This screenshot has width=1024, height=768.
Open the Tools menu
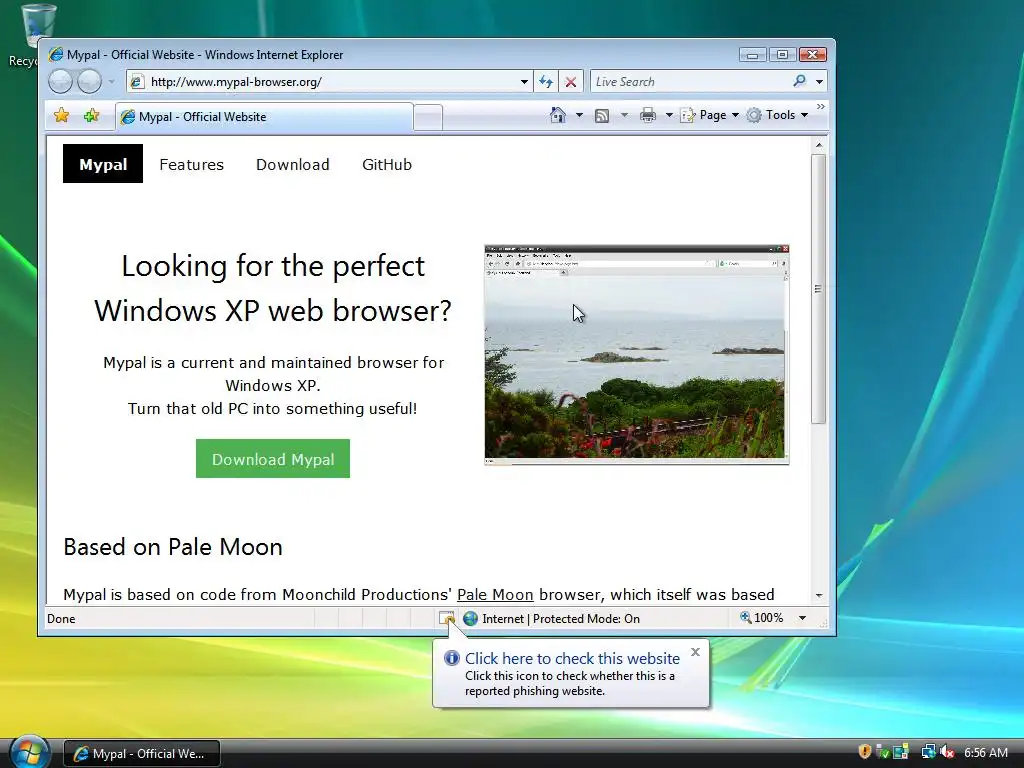pyautogui.click(x=777, y=115)
